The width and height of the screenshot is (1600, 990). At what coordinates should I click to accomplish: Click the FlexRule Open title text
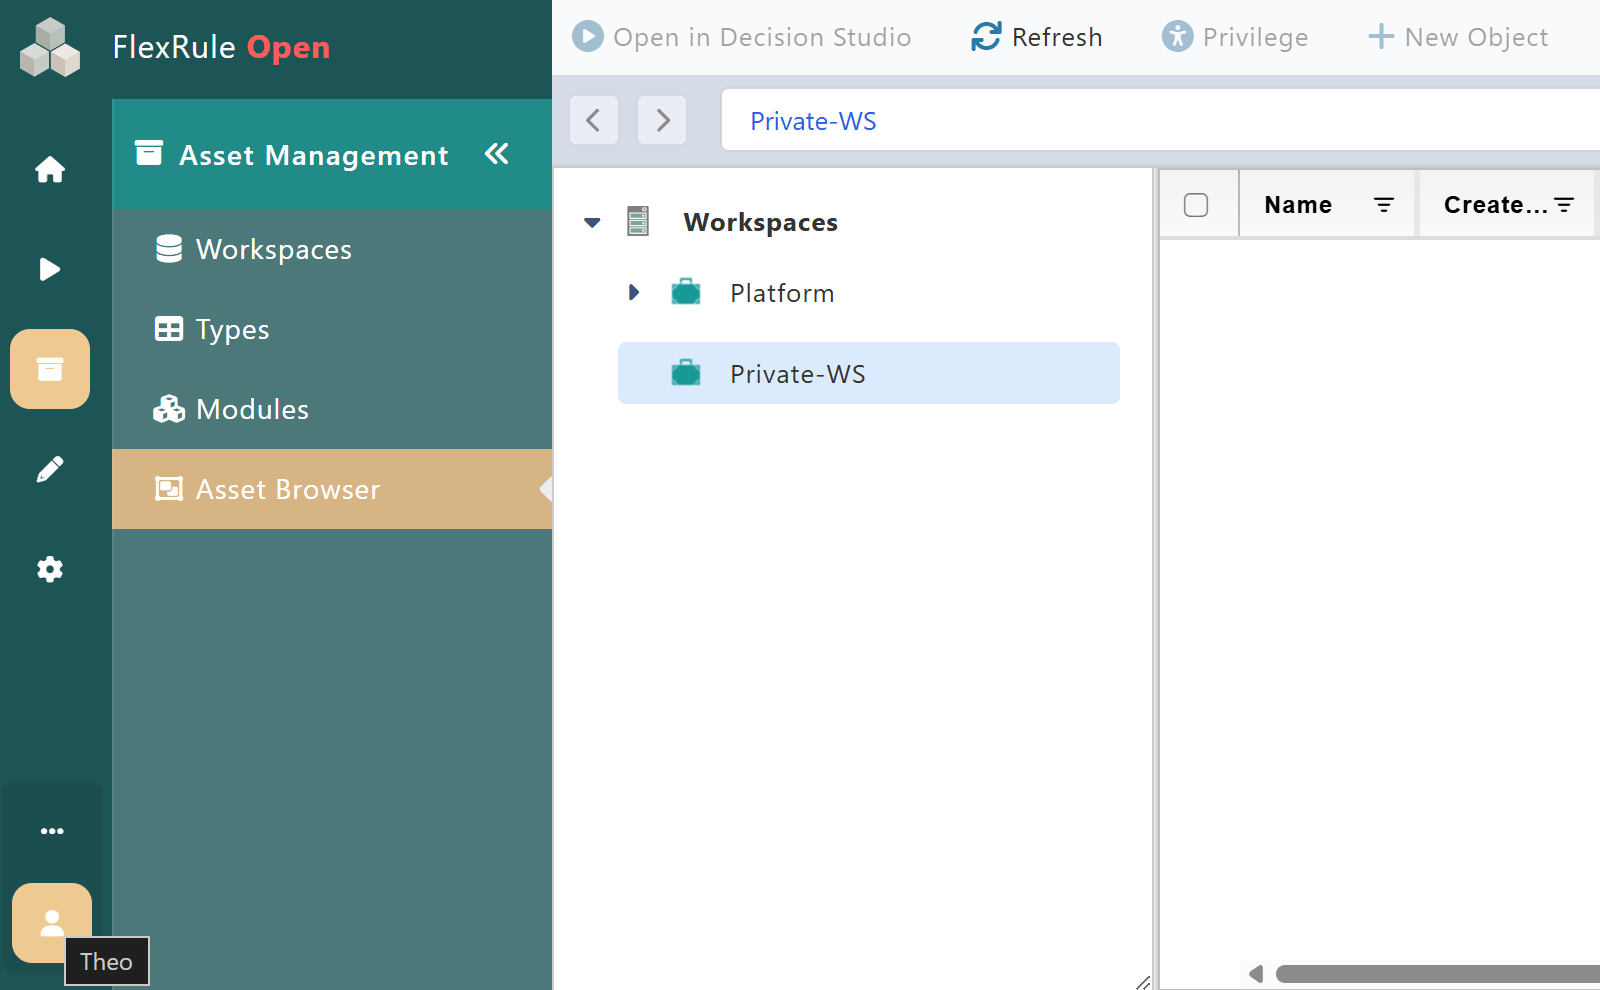221,47
